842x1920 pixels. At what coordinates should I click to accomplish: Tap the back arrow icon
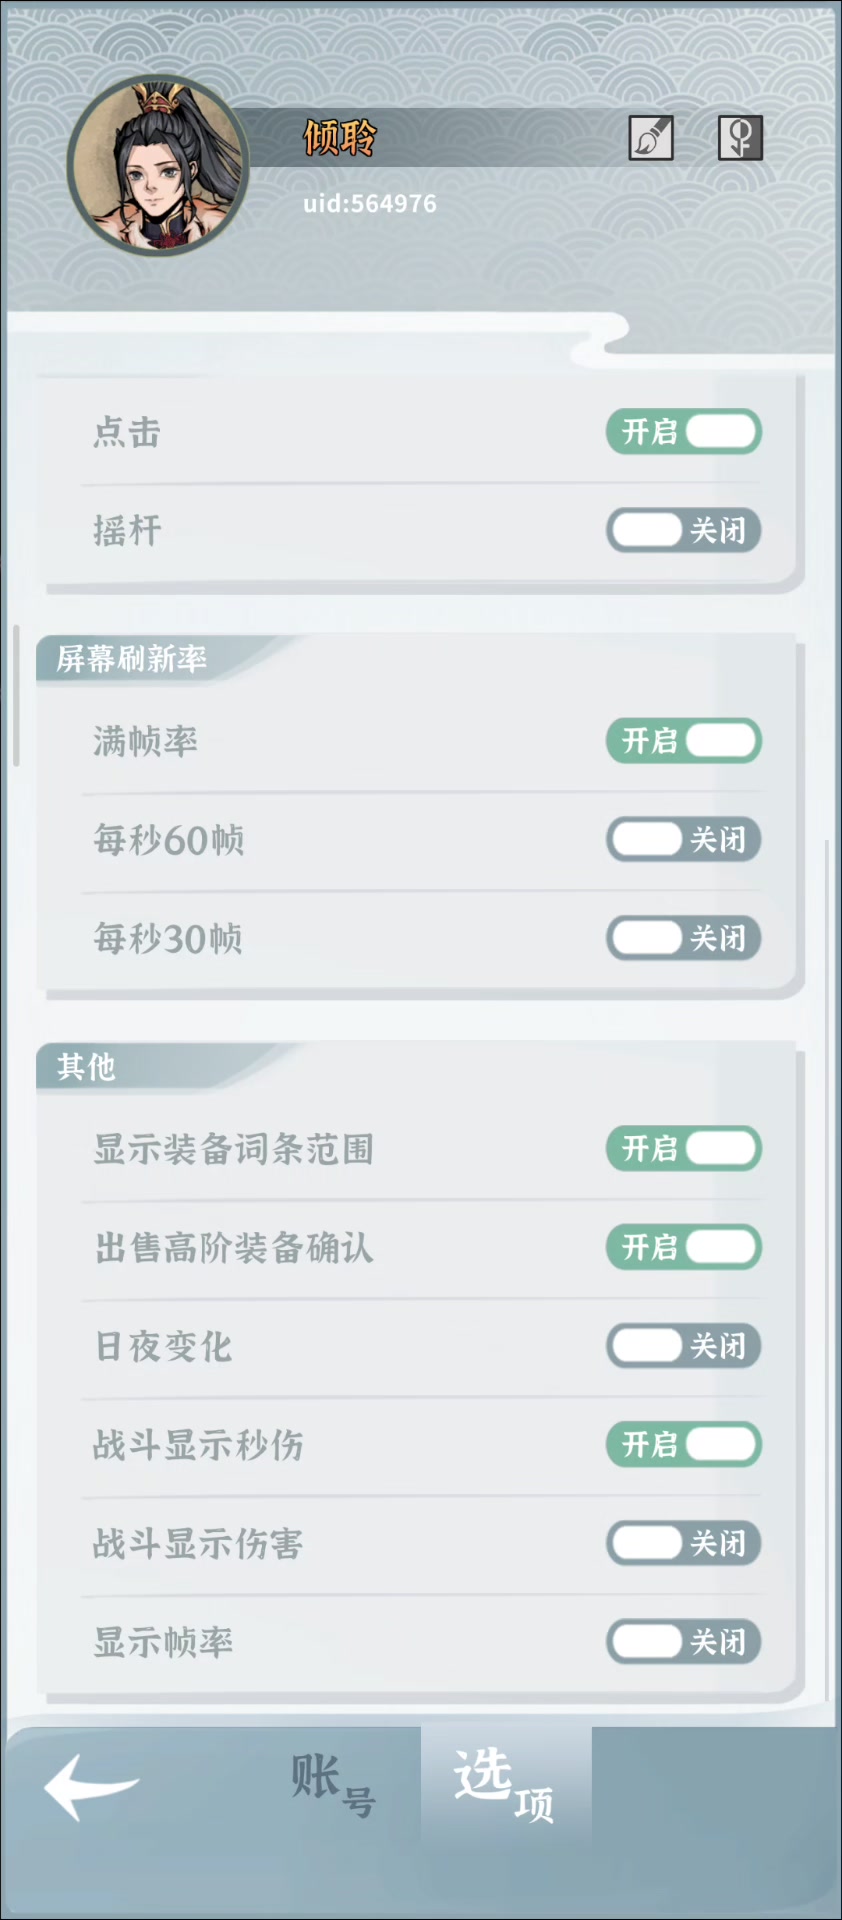[91, 1788]
